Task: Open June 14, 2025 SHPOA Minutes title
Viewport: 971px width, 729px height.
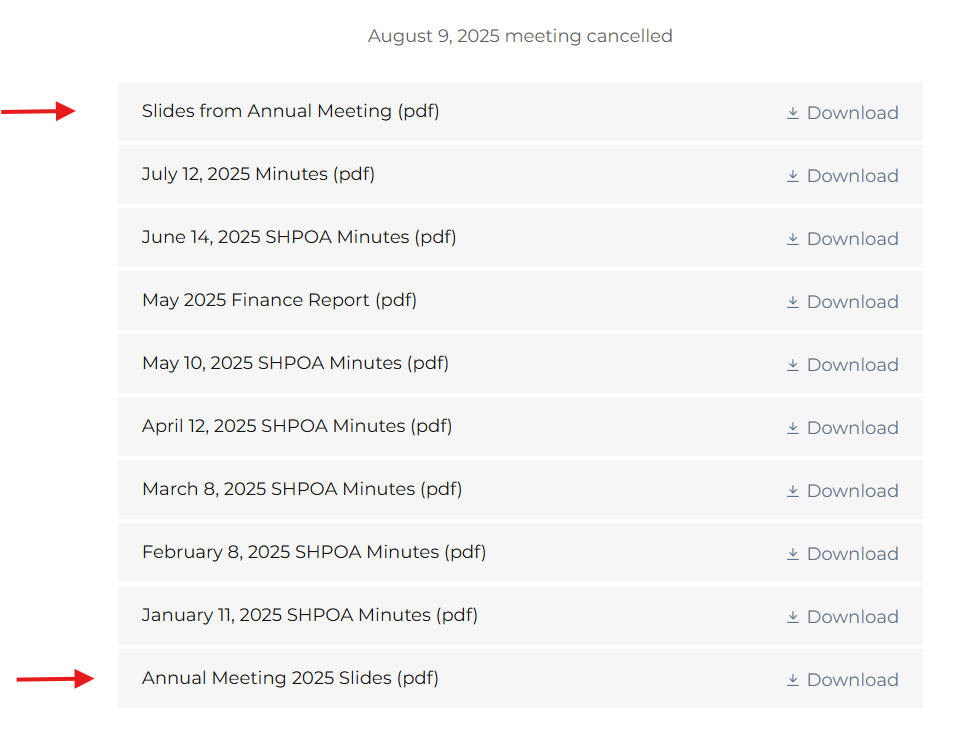Action: [299, 237]
